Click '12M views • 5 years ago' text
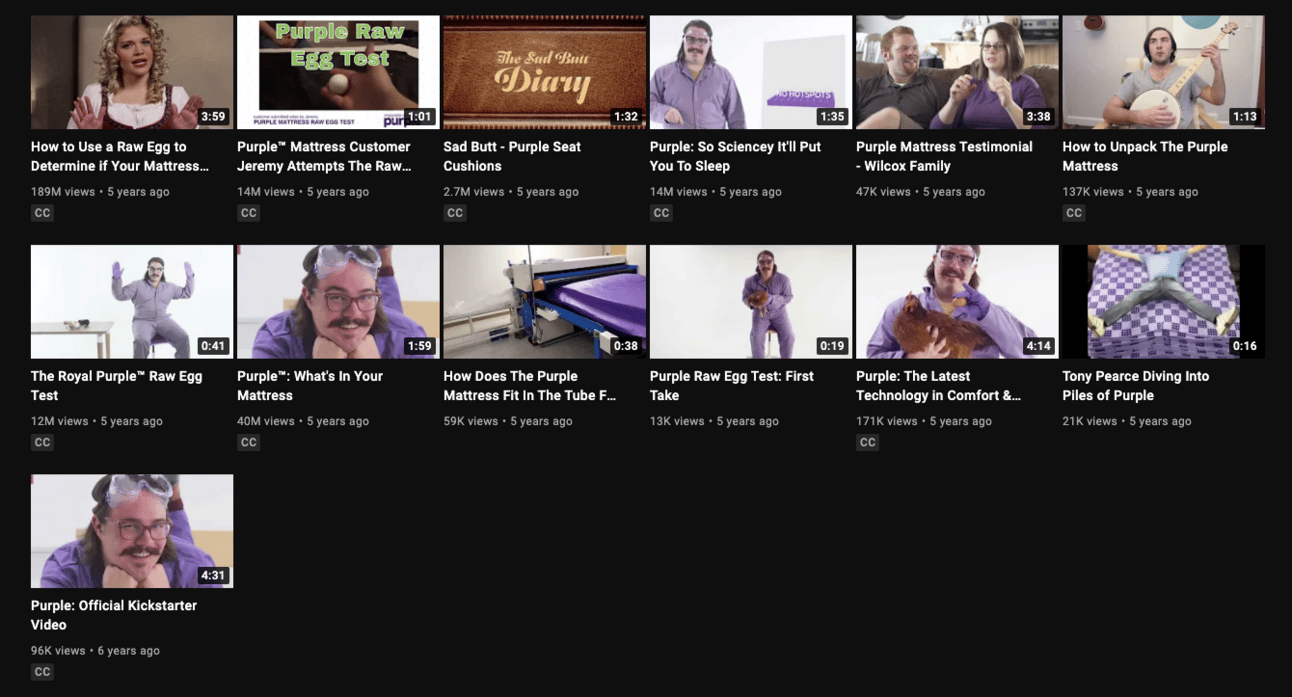This screenshot has height=697, width=1292. (x=97, y=421)
